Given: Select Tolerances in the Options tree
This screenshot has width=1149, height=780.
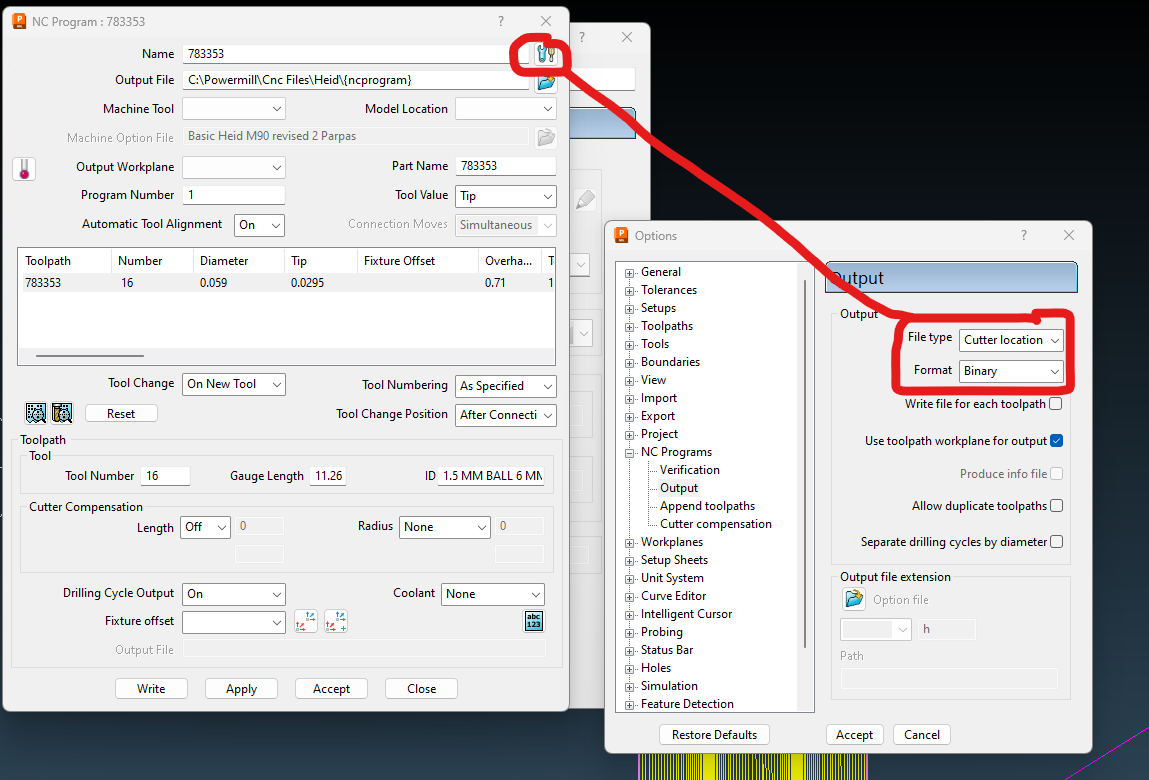Looking at the screenshot, I should click(669, 289).
